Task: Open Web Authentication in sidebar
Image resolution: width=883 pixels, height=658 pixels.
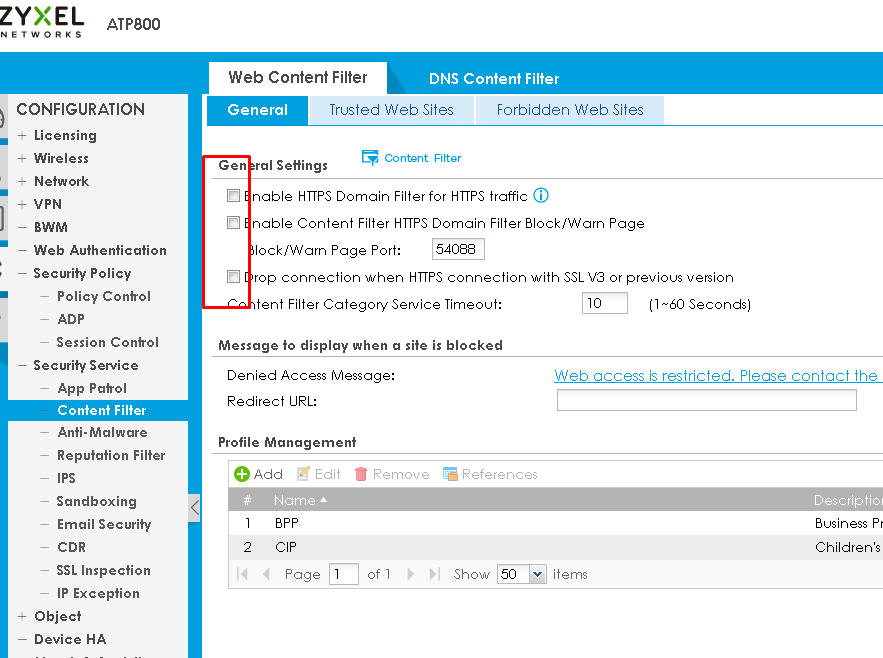Action: point(100,250)
